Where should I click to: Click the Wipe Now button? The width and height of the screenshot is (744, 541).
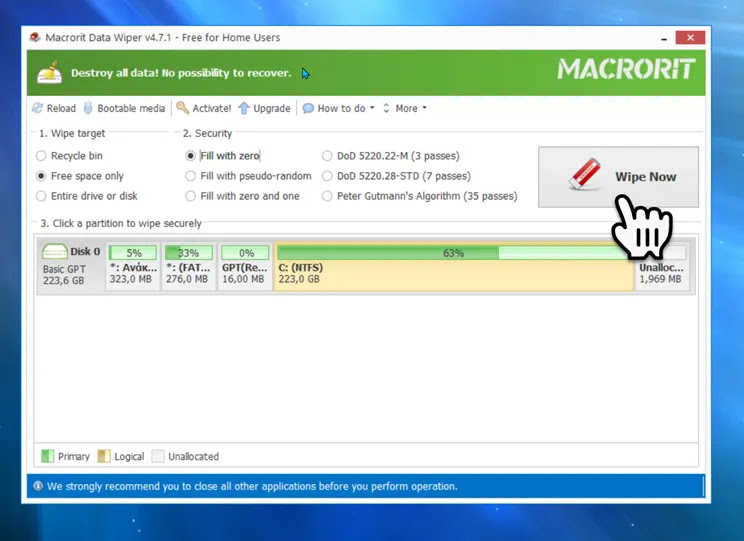[618, 177]
